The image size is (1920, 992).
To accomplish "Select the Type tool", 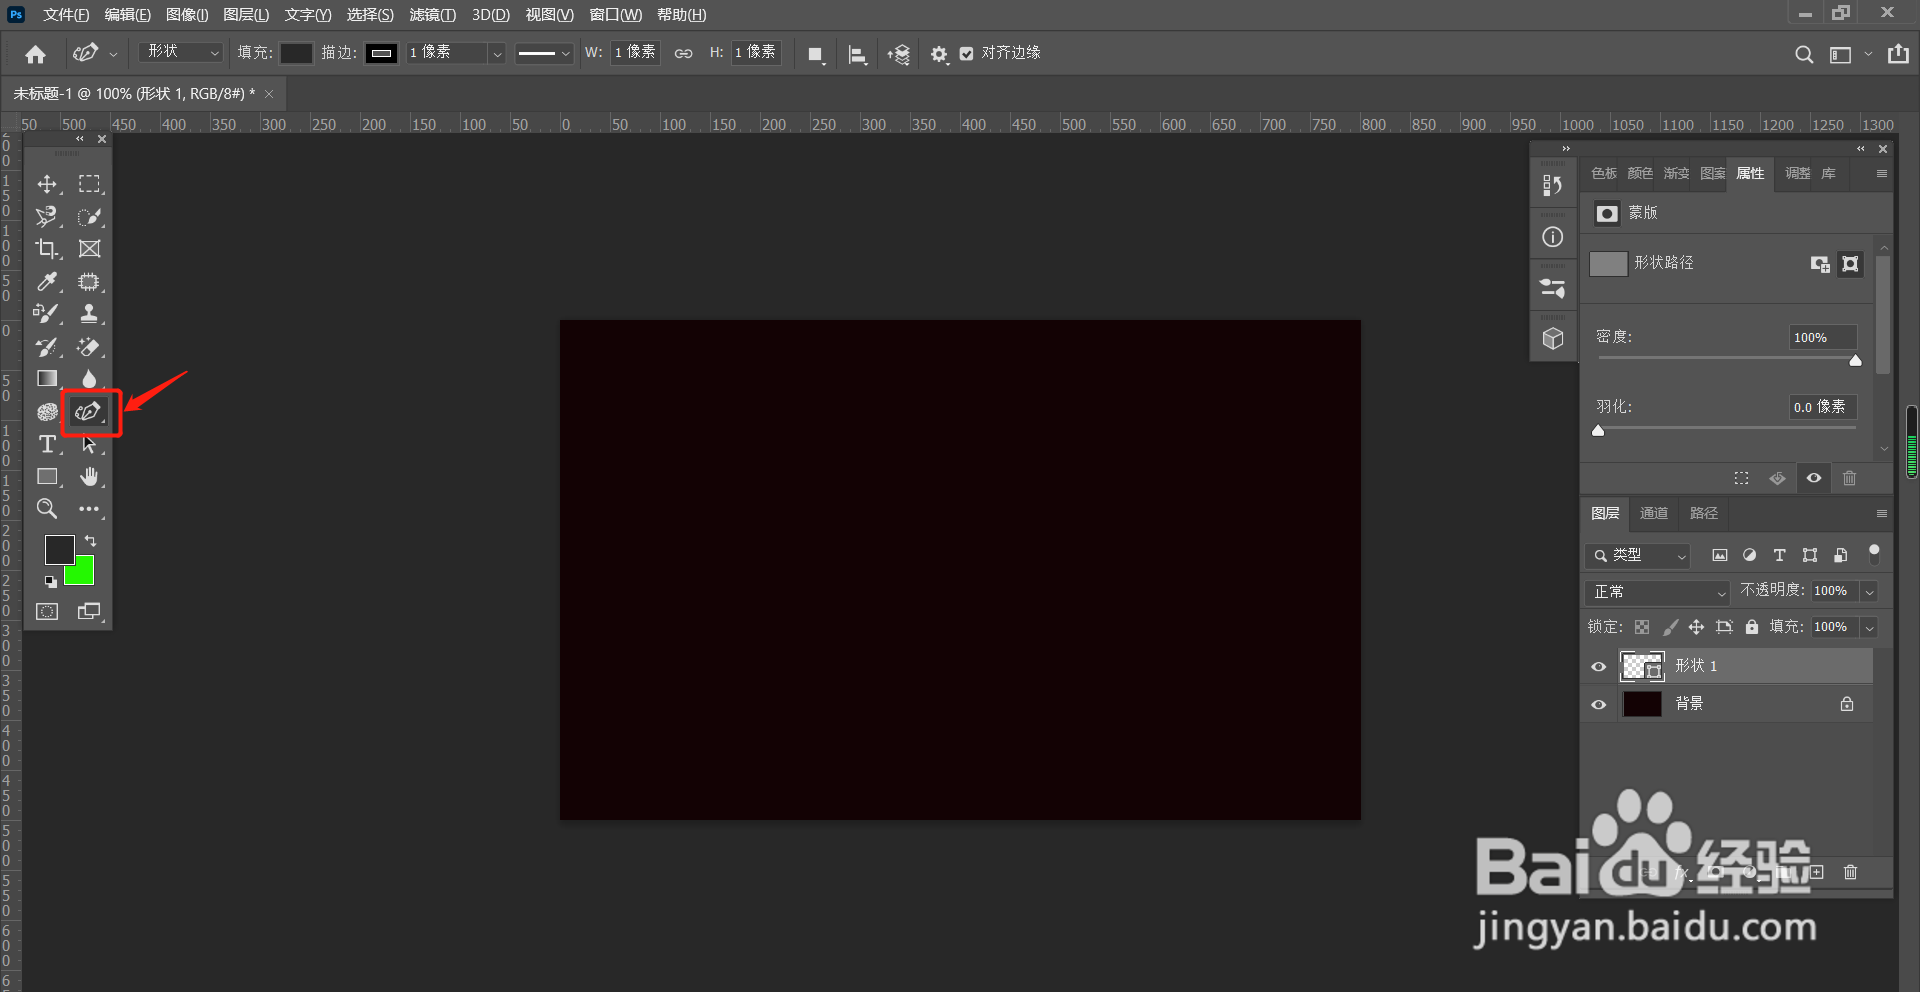I will pyautogui.click(x=47, y=444).
